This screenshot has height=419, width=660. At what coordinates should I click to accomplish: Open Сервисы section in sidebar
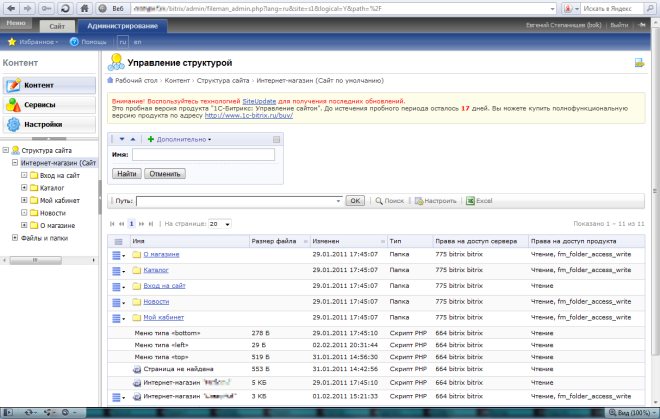49,105
